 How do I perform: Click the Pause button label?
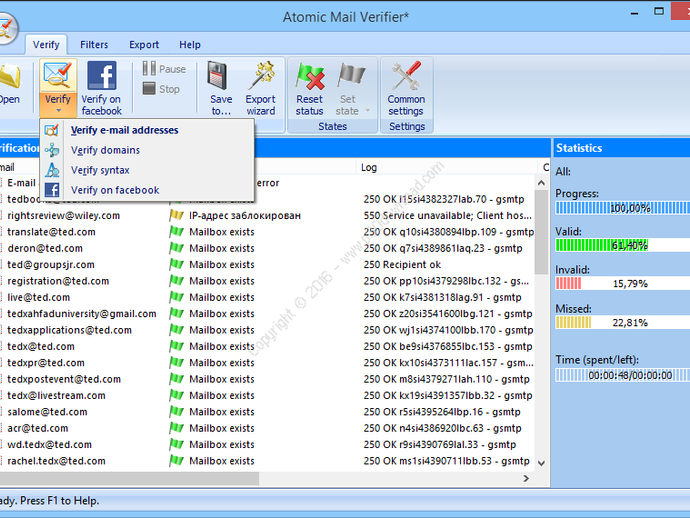[172, 69]
